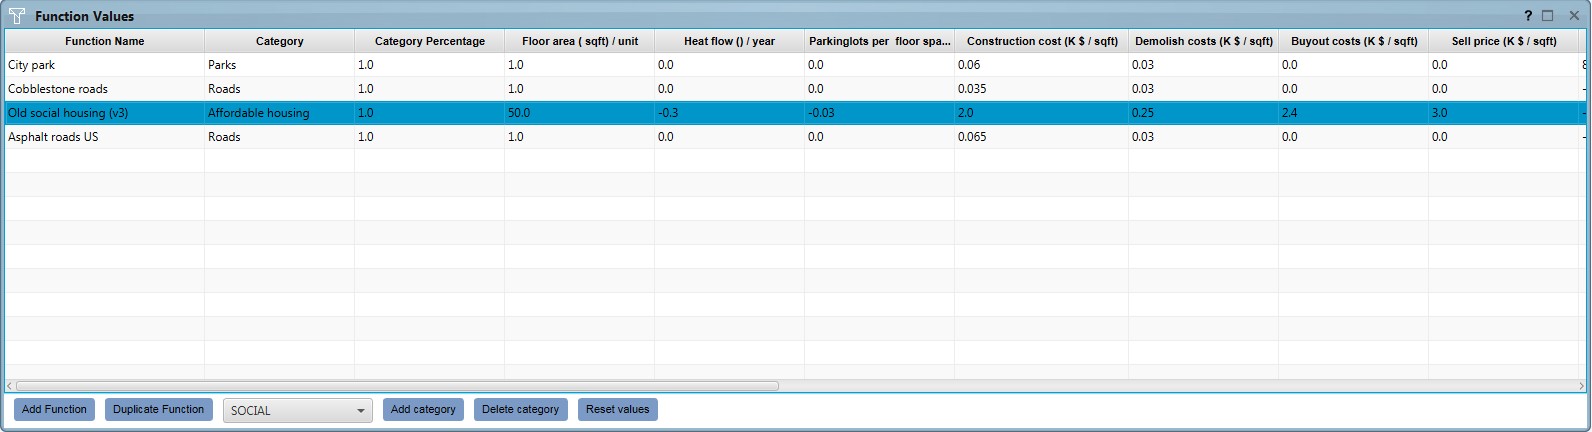The image size is (1592, 432).
Task: Click Roads category of Asphalt roads US
Action: pyautogui.click(x=280, y=137)
